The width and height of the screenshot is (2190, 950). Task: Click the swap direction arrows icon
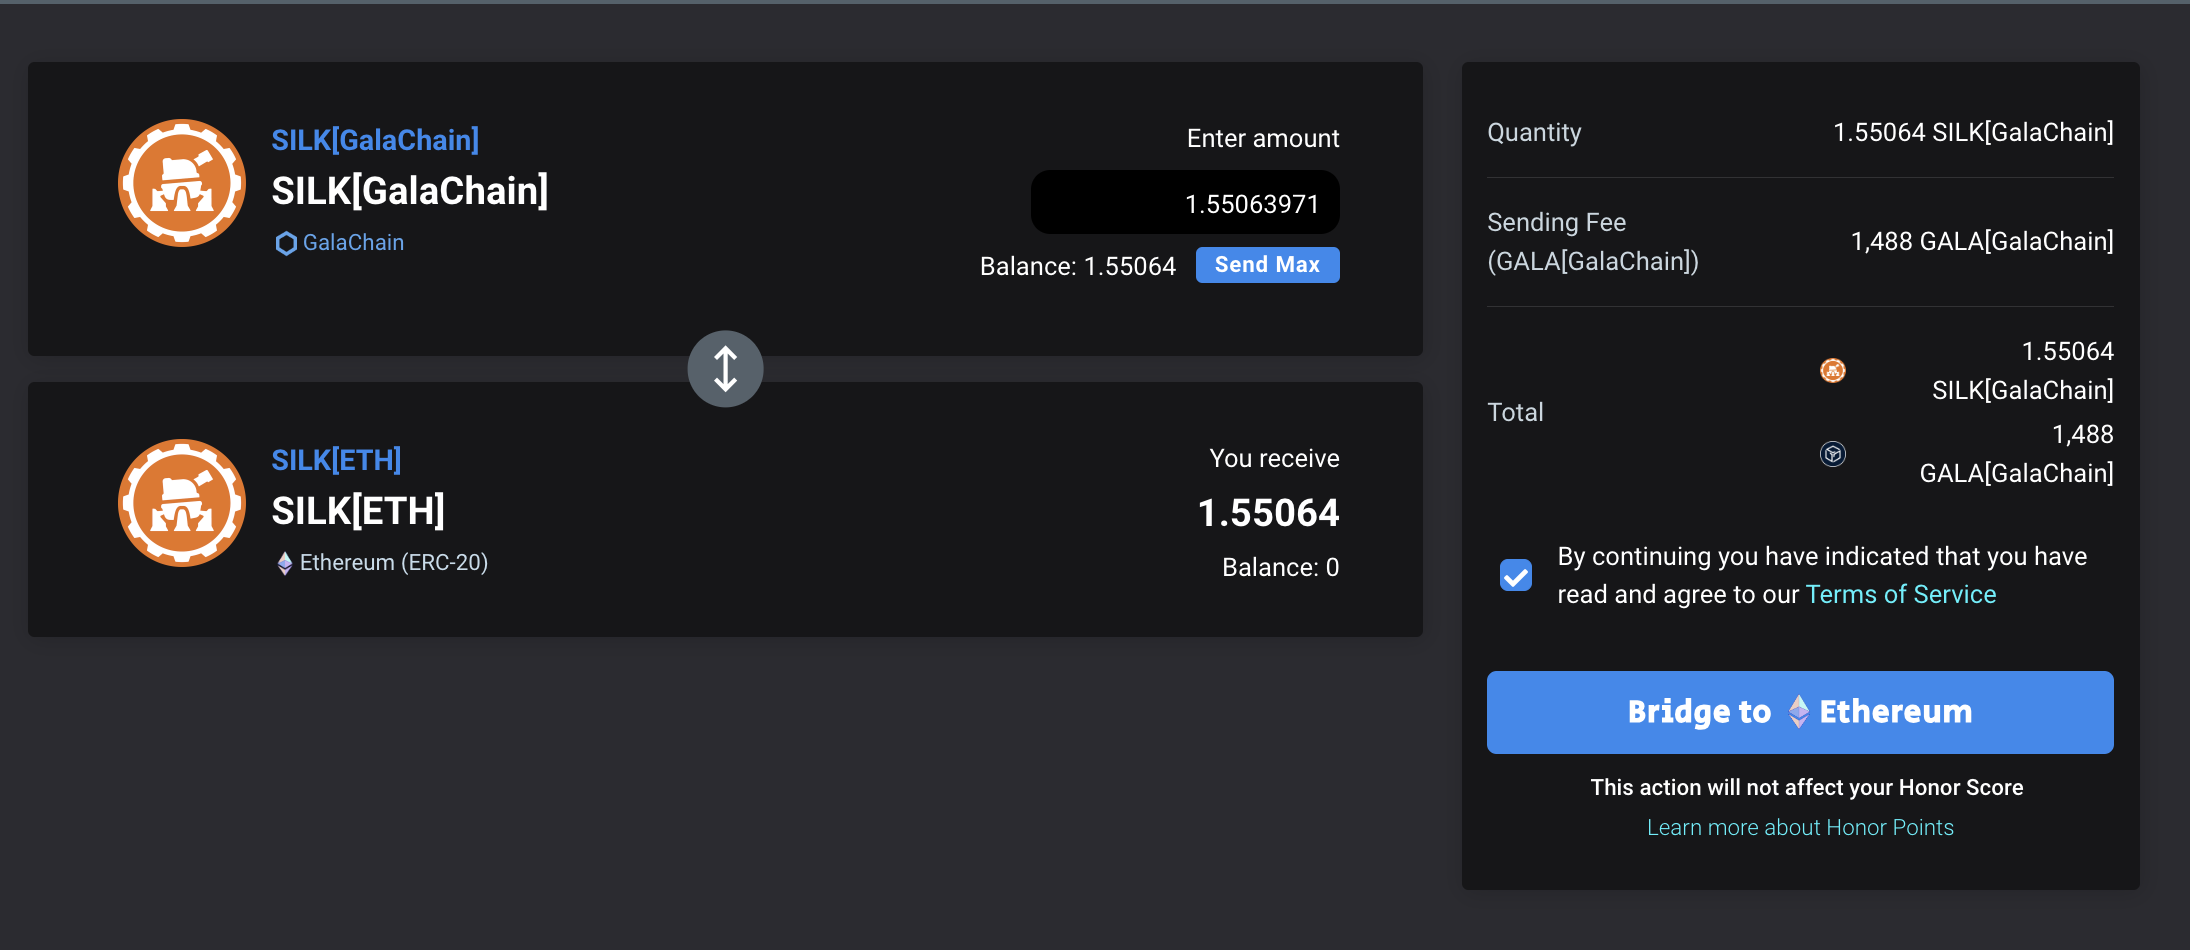point(725,369)
